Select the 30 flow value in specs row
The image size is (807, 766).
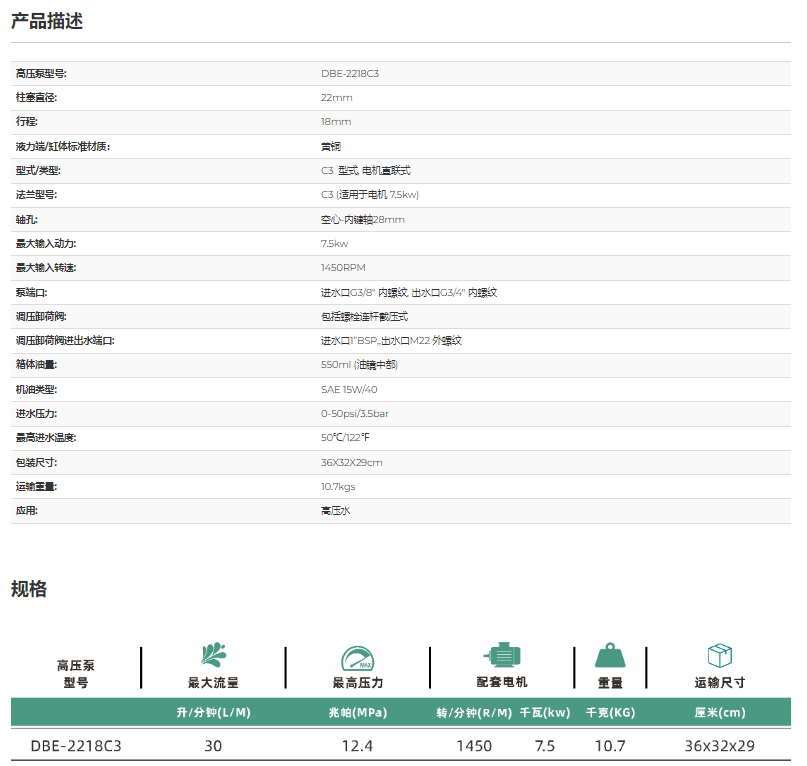pyautogui.click(x=213, y=746)
